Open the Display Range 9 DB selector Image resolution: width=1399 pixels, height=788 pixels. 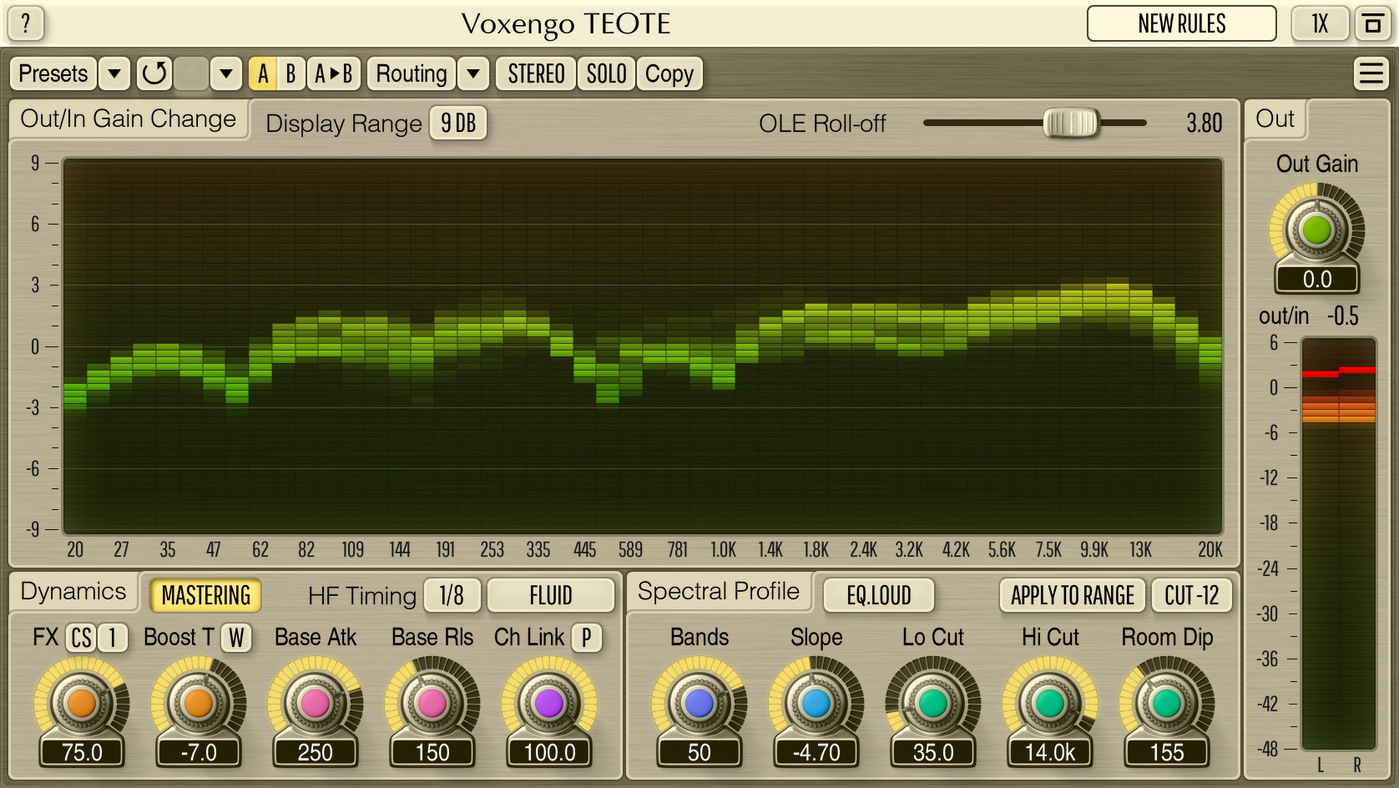(x=458, y=123)
